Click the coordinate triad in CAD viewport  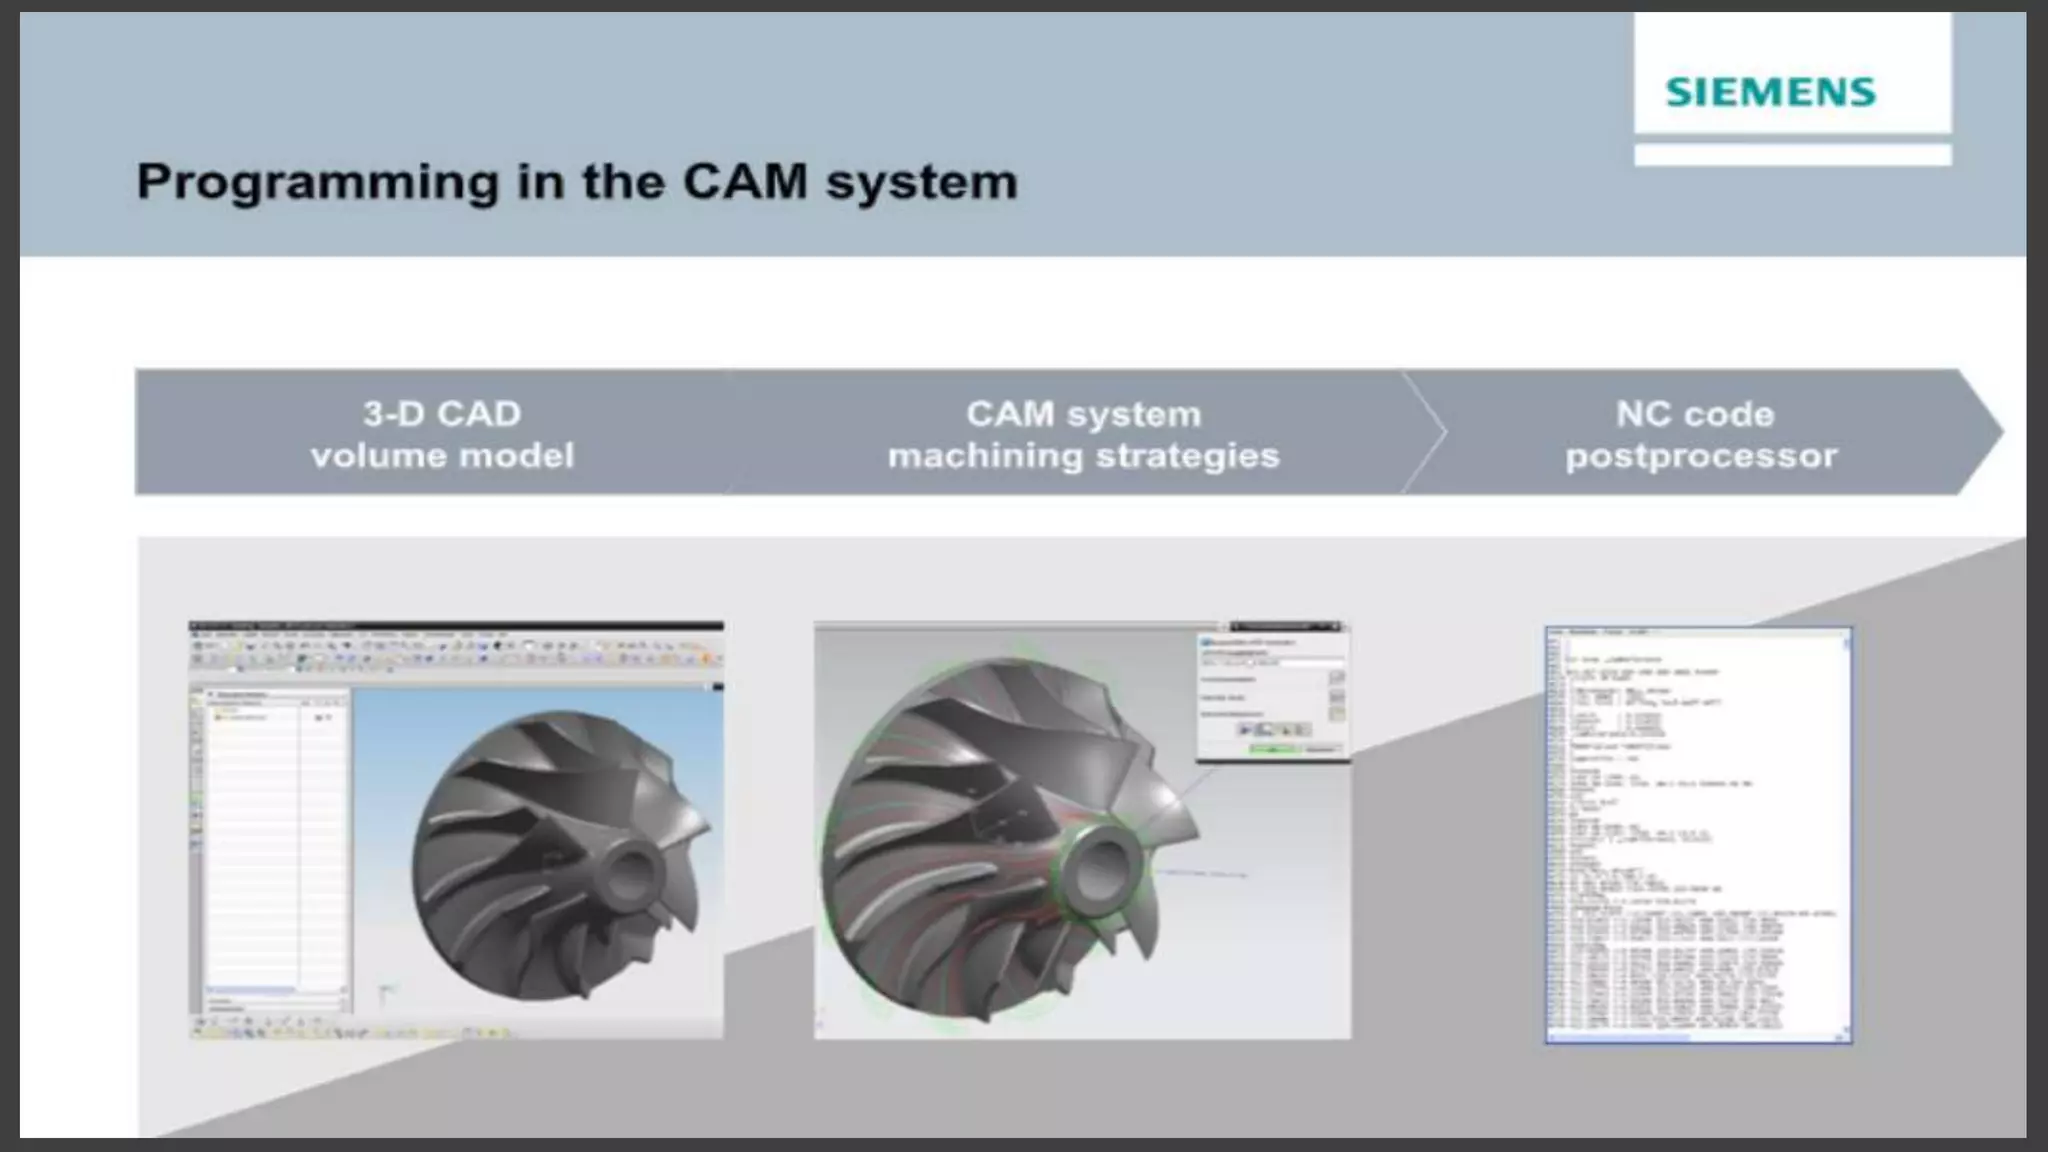pos(385,992)
